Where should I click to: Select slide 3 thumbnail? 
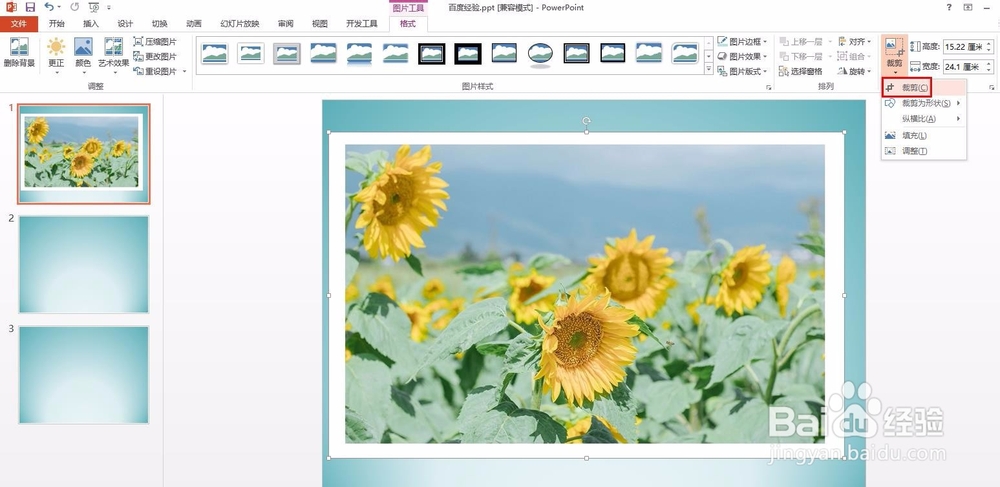point(84,375)
